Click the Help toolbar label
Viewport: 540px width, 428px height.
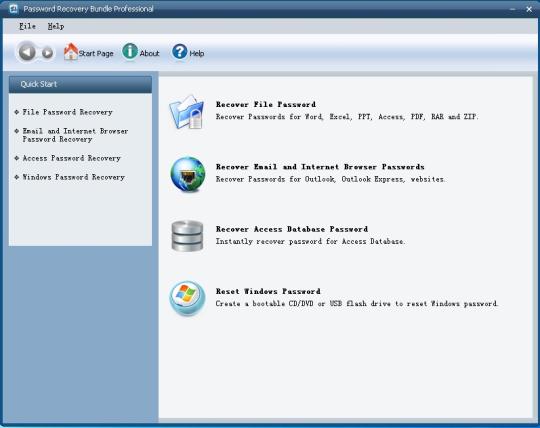pyautogui.click(x=197, y=53)
